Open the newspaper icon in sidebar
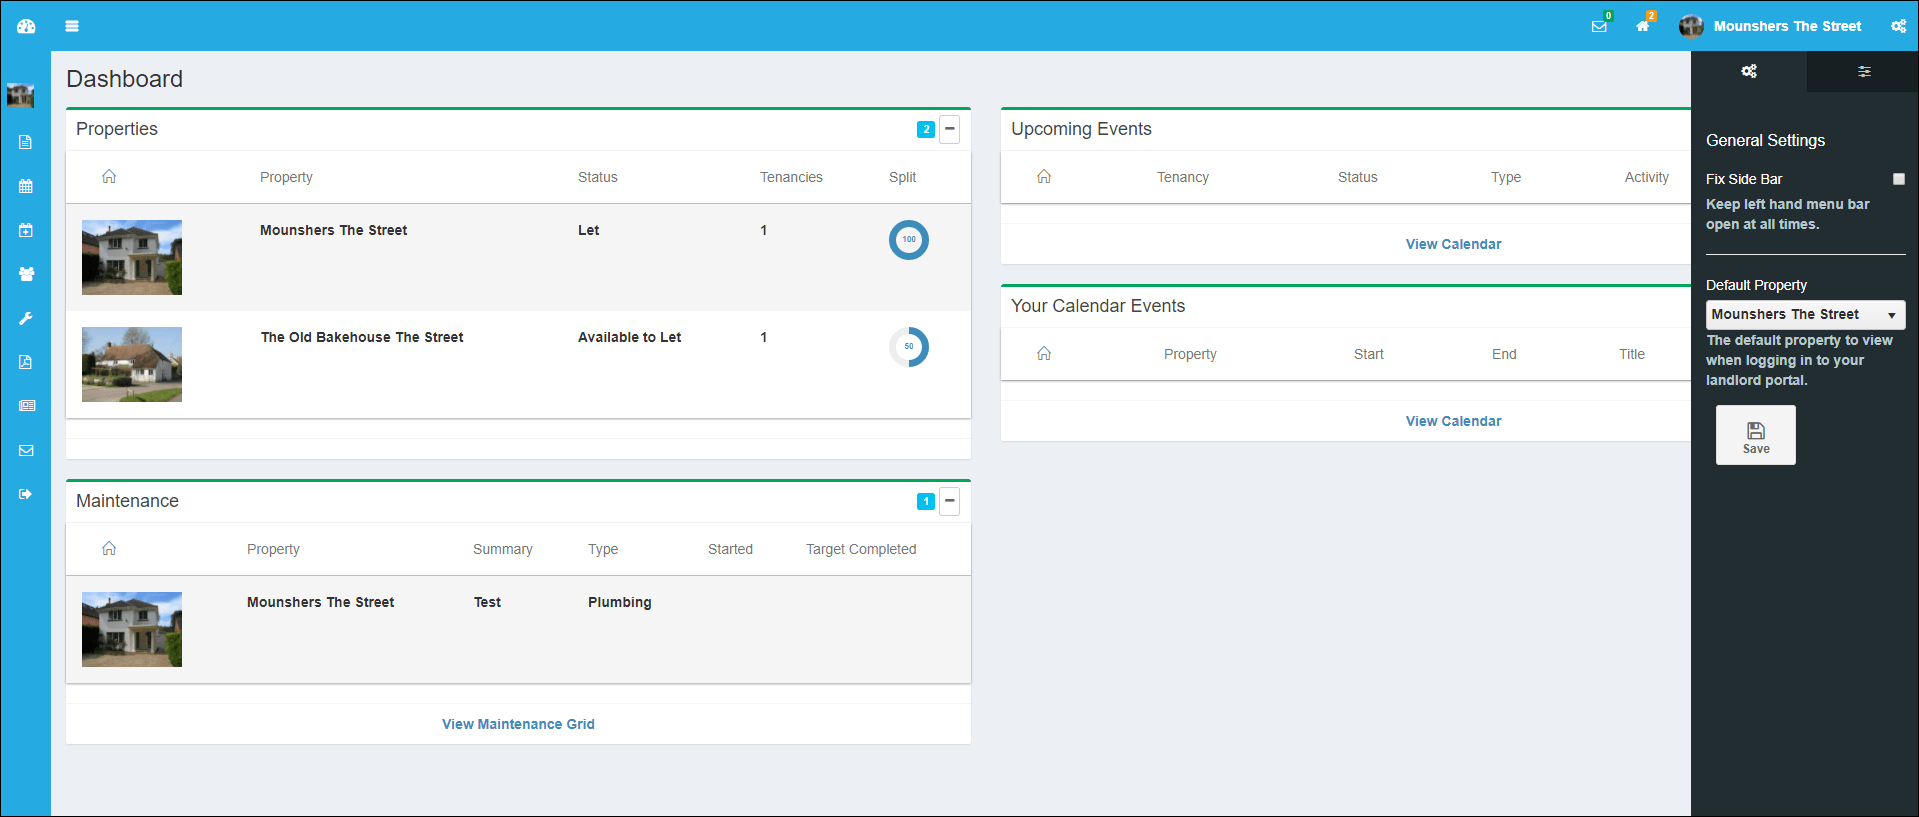The height and width of the screenshot is (817, 1919). click(27, 406)
